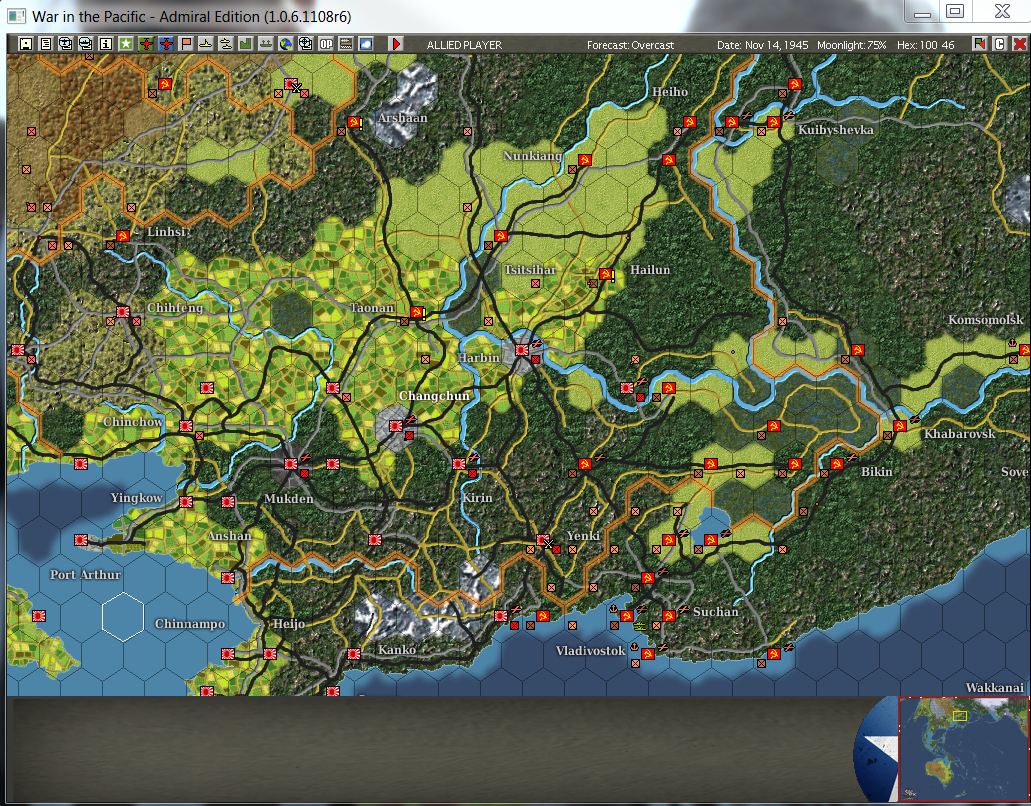This screenshot has width=1031, height=806.
Task: Click the application icon in title bar
Action: (x=17, y=16)
